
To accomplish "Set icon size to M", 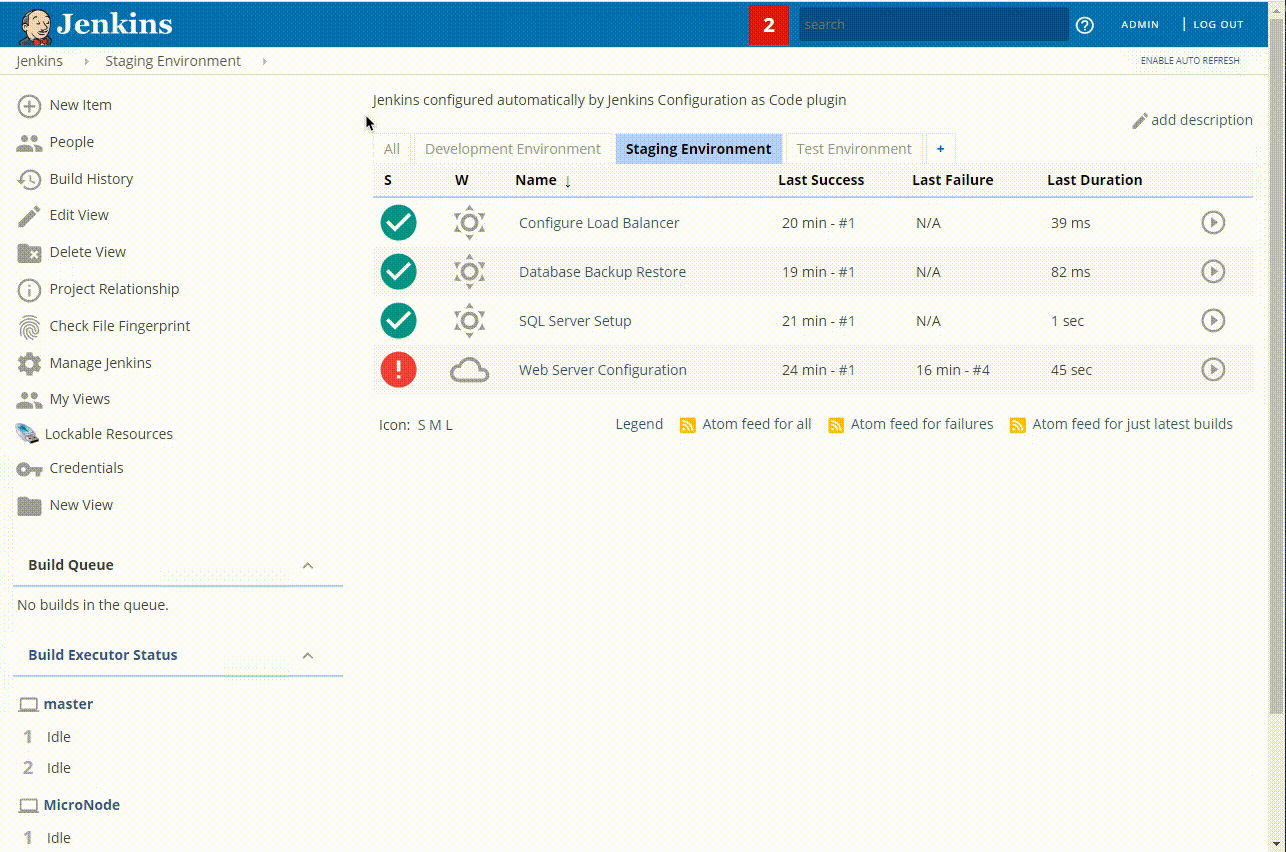I will [x=435, y=425].
